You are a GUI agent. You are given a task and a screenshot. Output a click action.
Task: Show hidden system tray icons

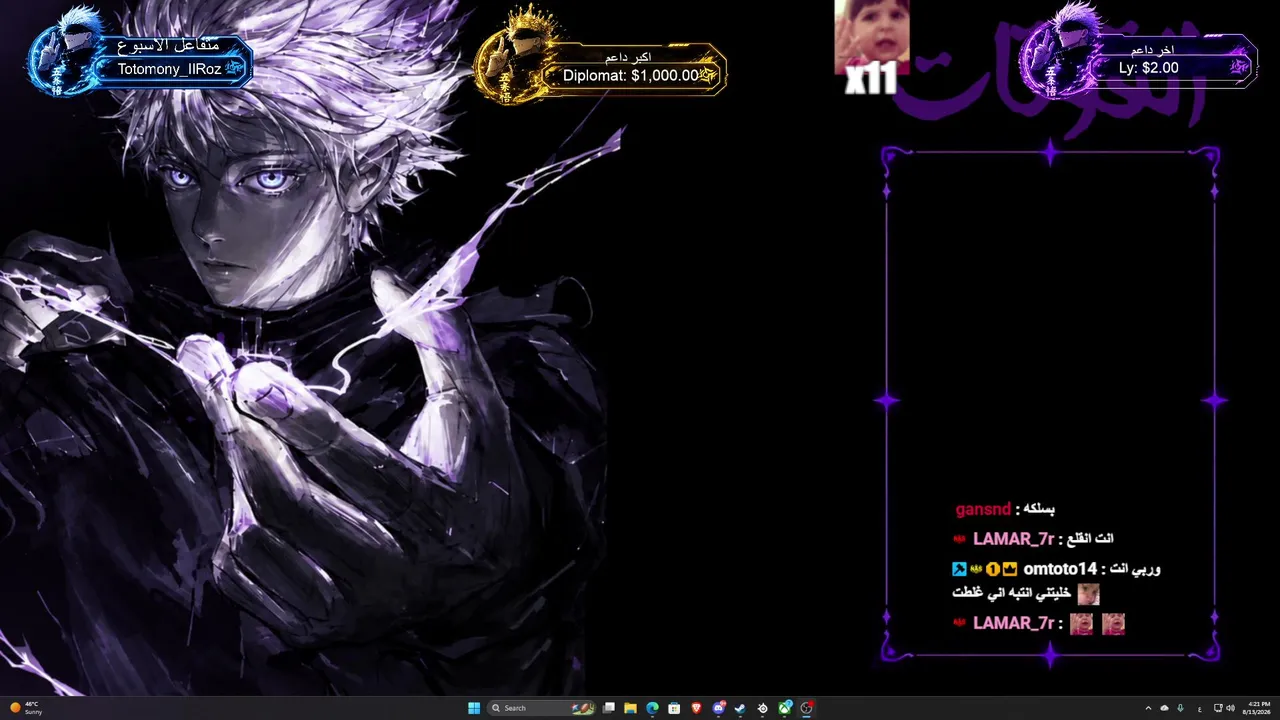(x=1148, y=708)
